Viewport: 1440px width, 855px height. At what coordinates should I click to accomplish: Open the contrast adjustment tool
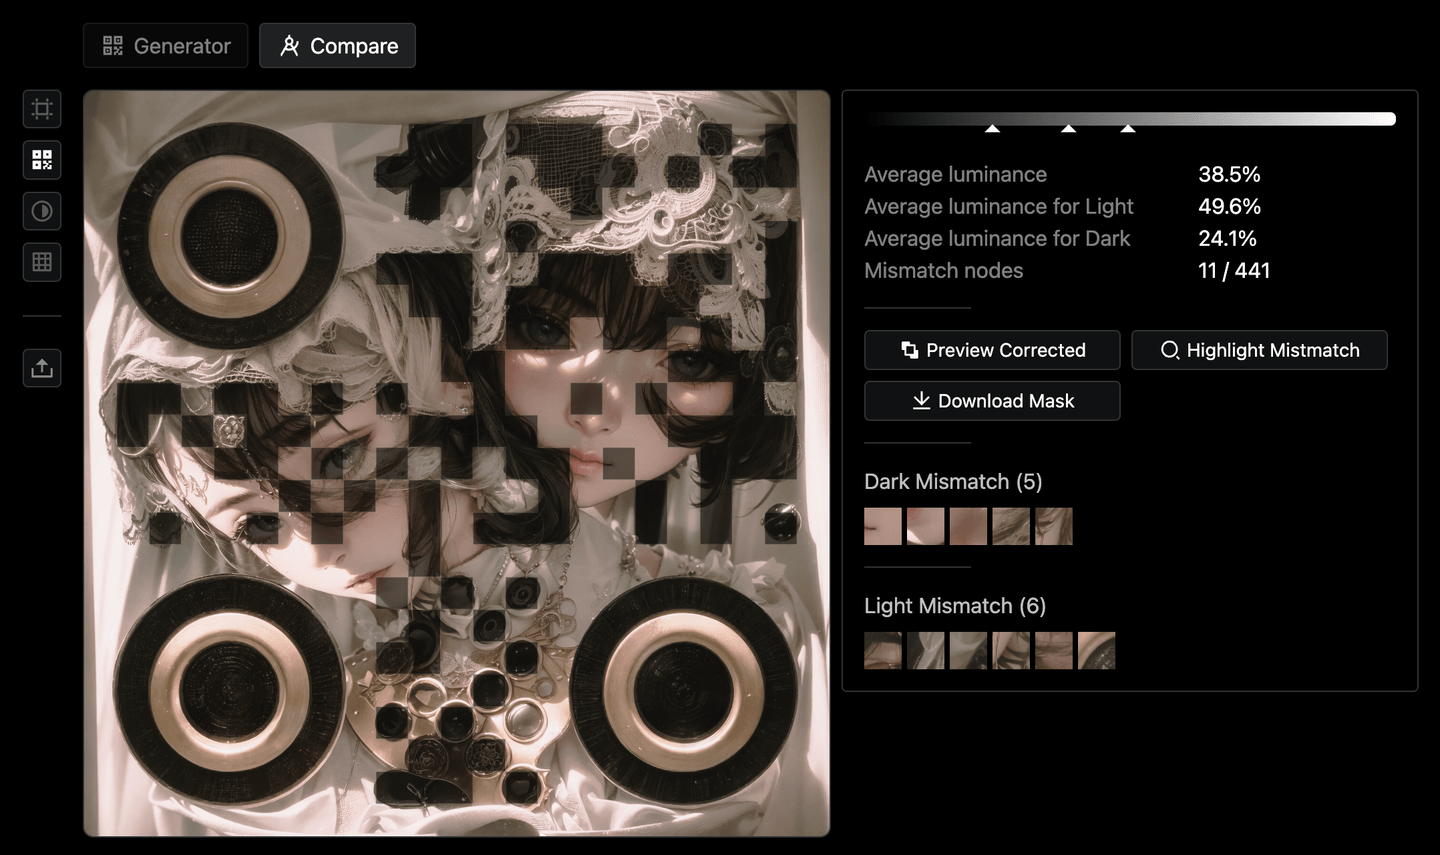coord(41,211)
